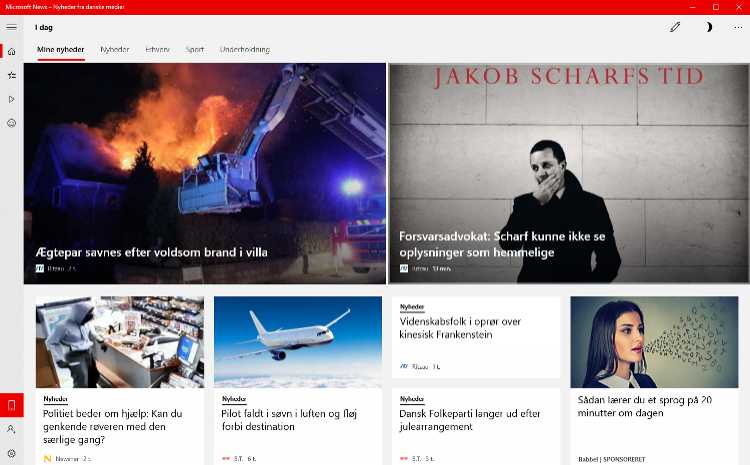This screenshot has height=465, width=750.
Task: Open the robber surveillance photo thumbnail
Action: coord(120,342)
